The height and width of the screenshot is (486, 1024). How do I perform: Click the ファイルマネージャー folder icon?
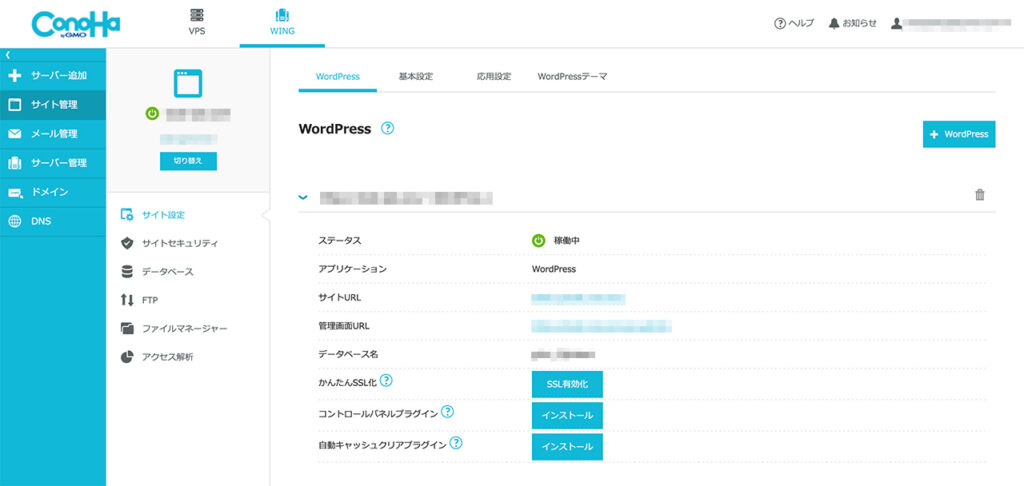[x=127, y=328]
